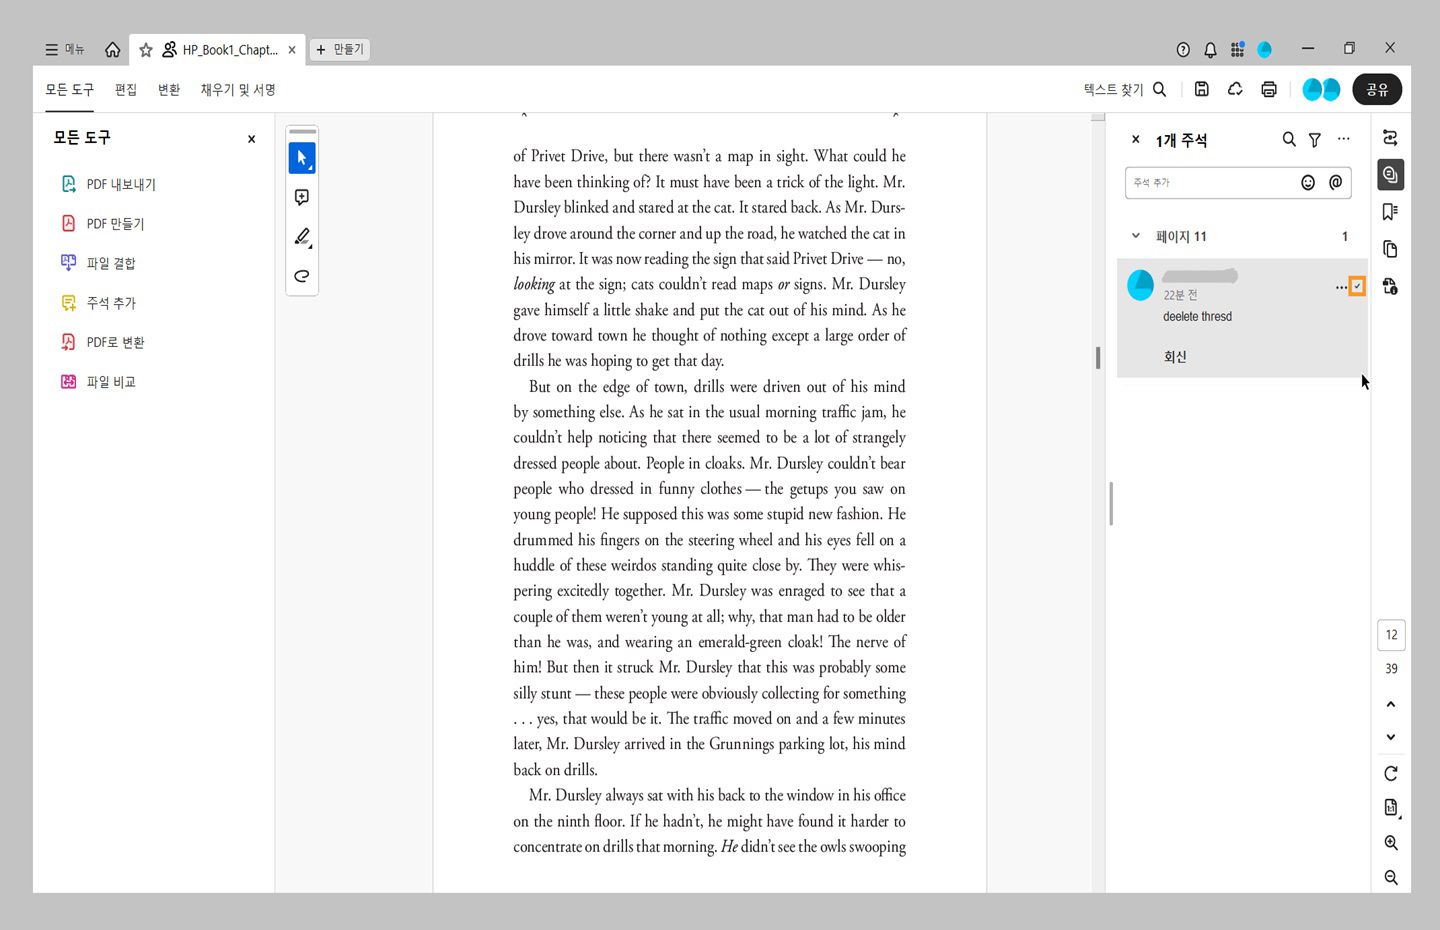Open the hamburger 메뉴 menu
The image size is (1440, 930).
64,49
